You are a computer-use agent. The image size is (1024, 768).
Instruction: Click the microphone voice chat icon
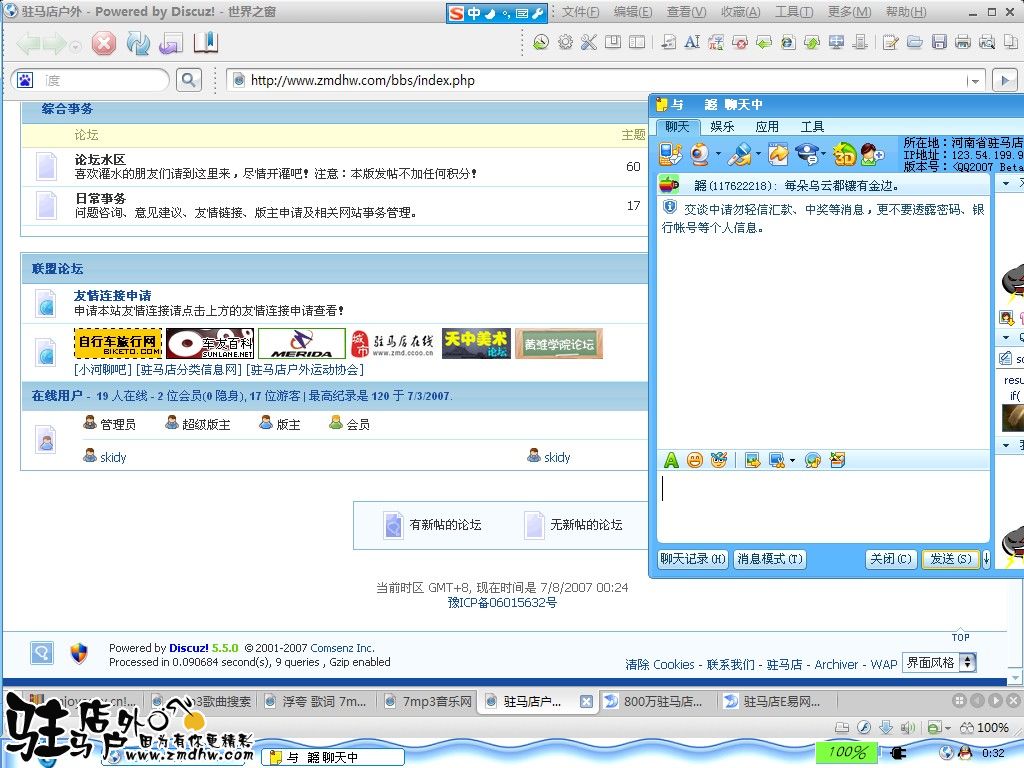point(740,155)
